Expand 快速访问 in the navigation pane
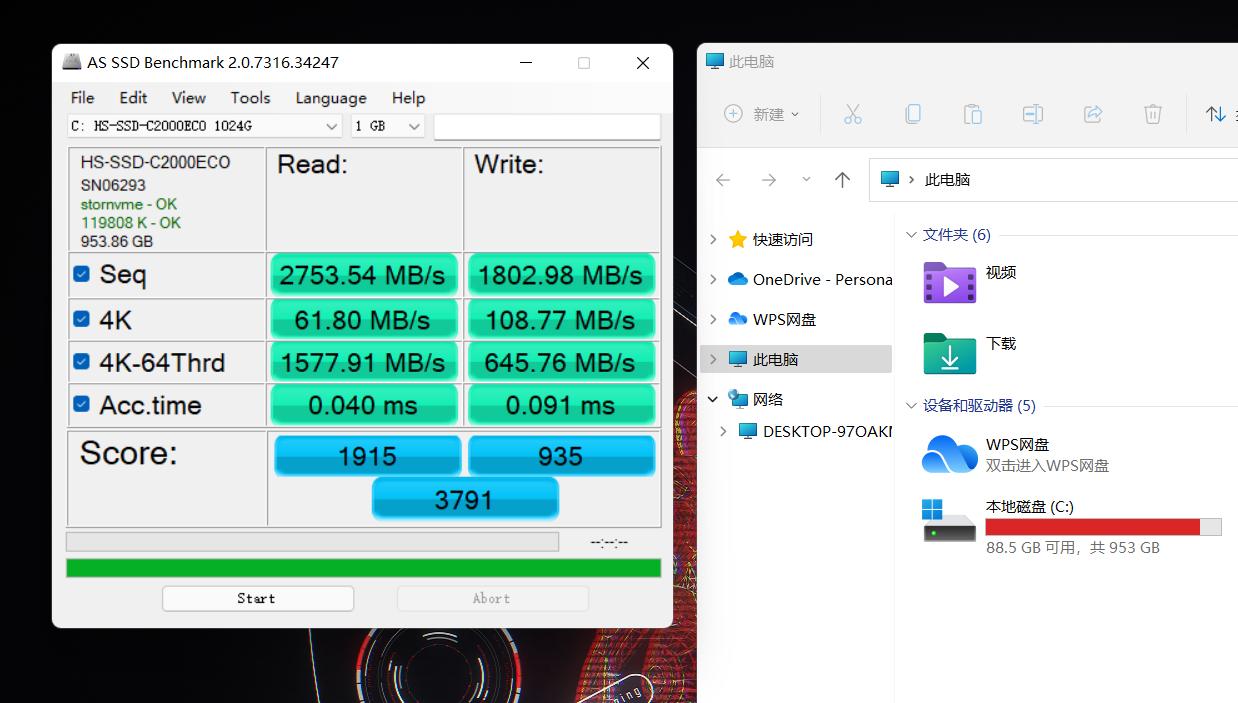1238x703 pixels. (x=713, y=240)
